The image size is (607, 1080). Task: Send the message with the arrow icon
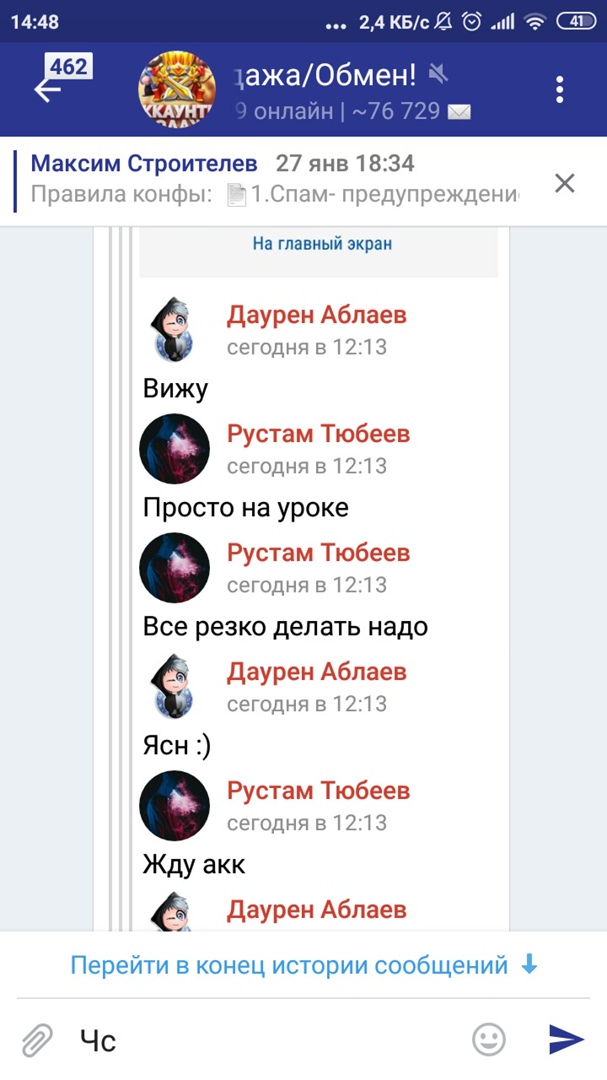point(566,1039)
